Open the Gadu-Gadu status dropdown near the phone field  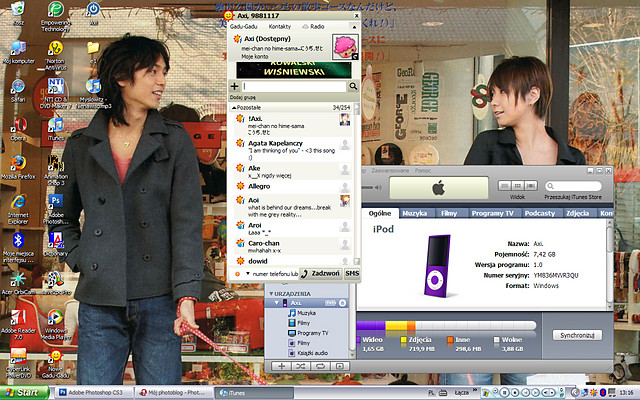[247, 273]
